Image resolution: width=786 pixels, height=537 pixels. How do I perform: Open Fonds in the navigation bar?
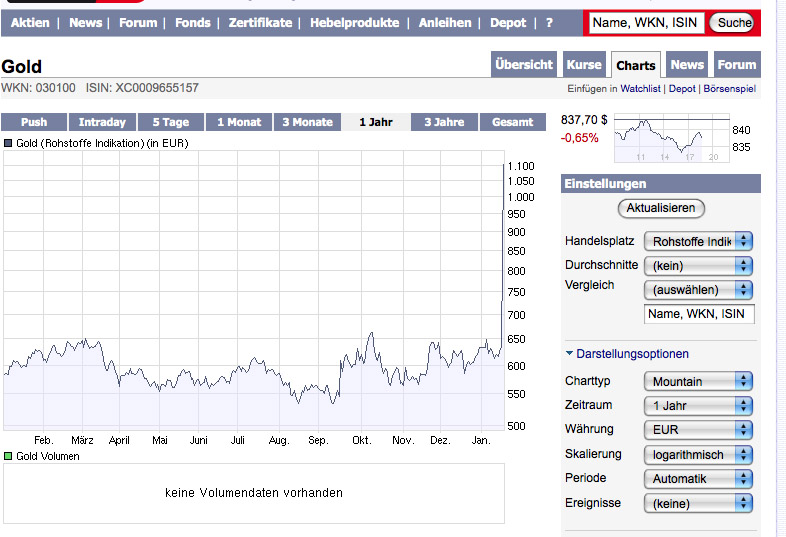pyautogui.click(x=193, y=23)
